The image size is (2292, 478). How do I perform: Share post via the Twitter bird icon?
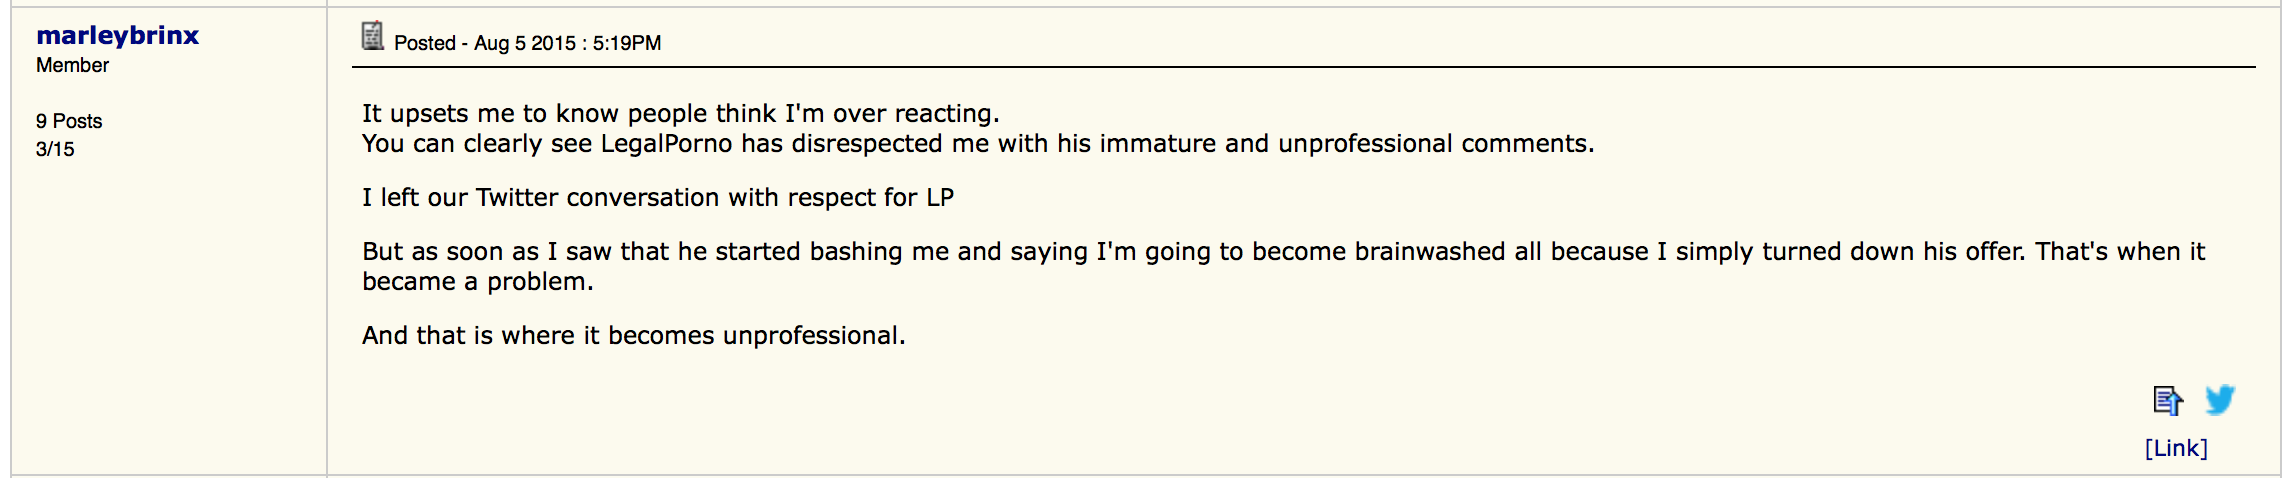point(2220,400)
